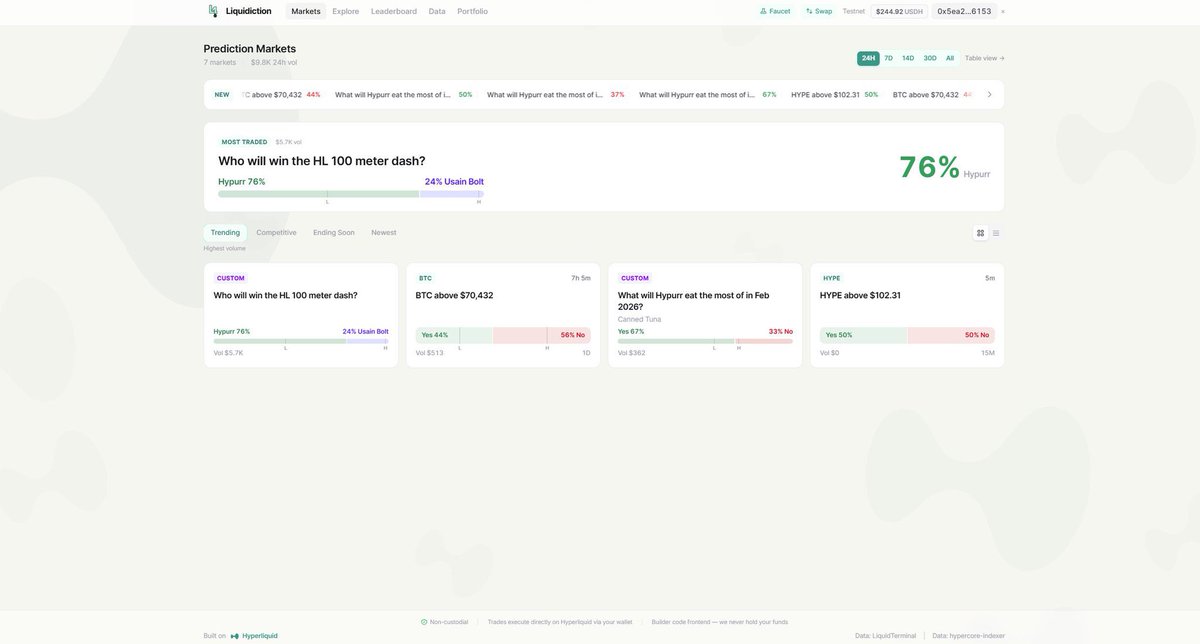Open ticker item HYPE above $102.31 50%
The image size is (1200, 644).
click(835, 95)
